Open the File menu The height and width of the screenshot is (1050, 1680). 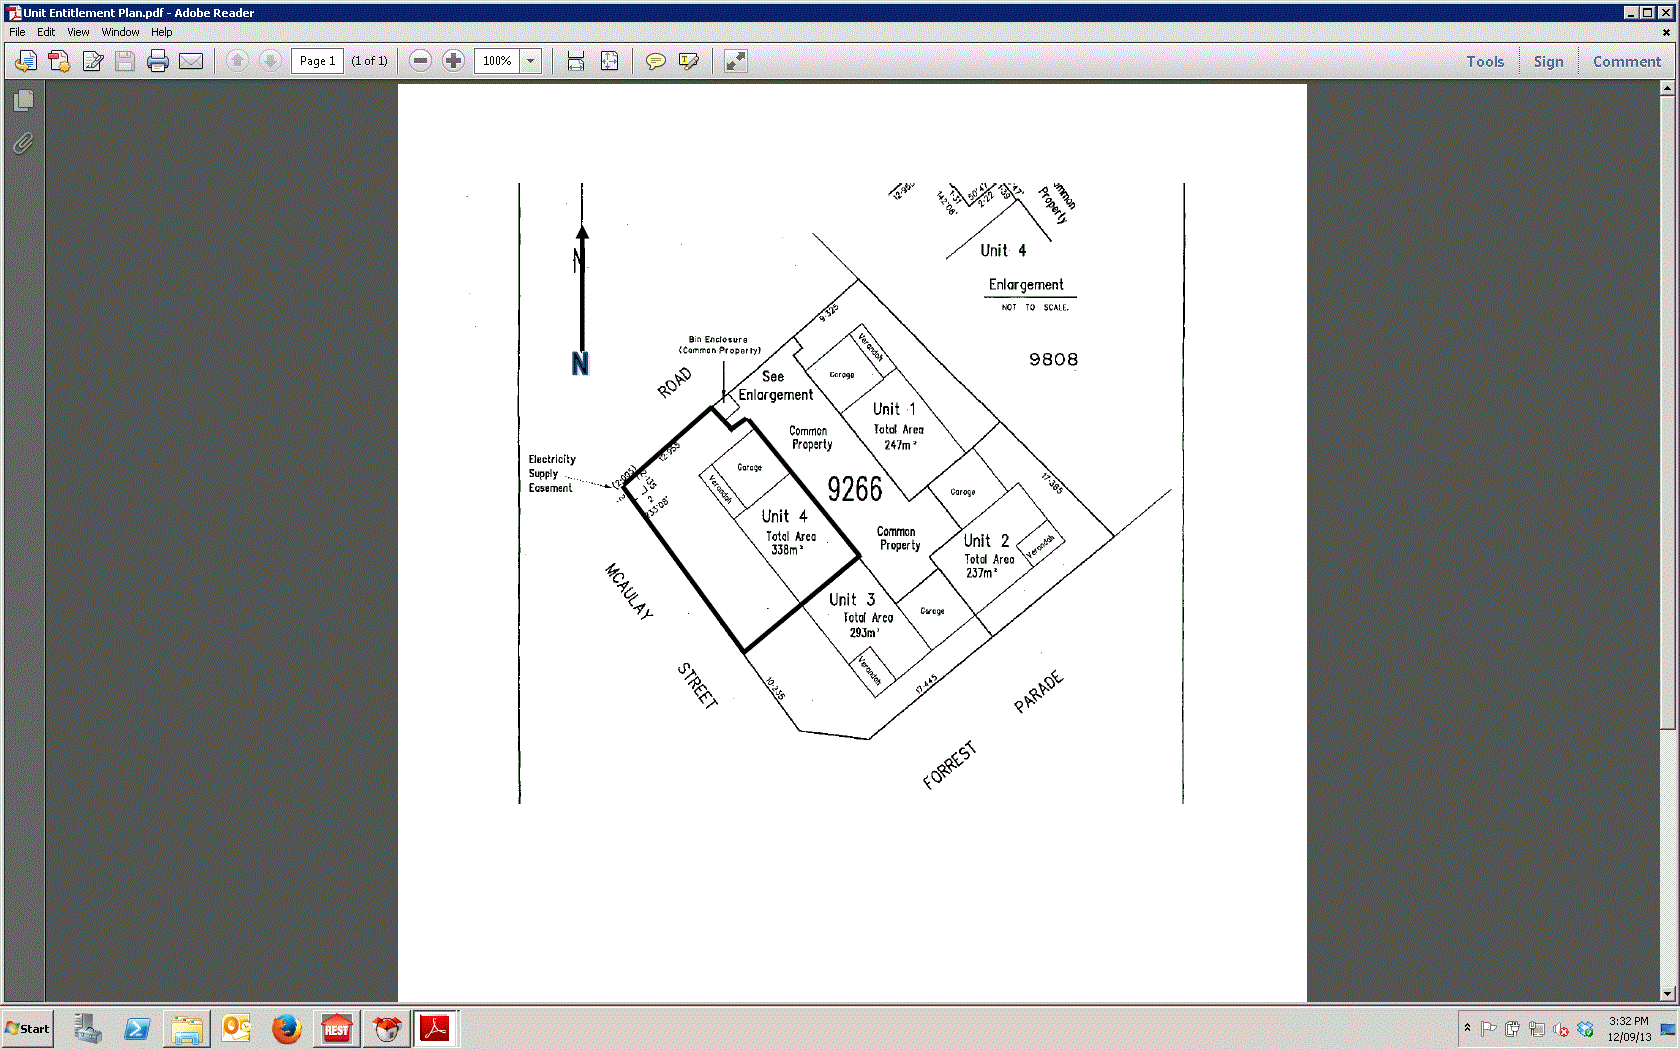click(17, 32)
